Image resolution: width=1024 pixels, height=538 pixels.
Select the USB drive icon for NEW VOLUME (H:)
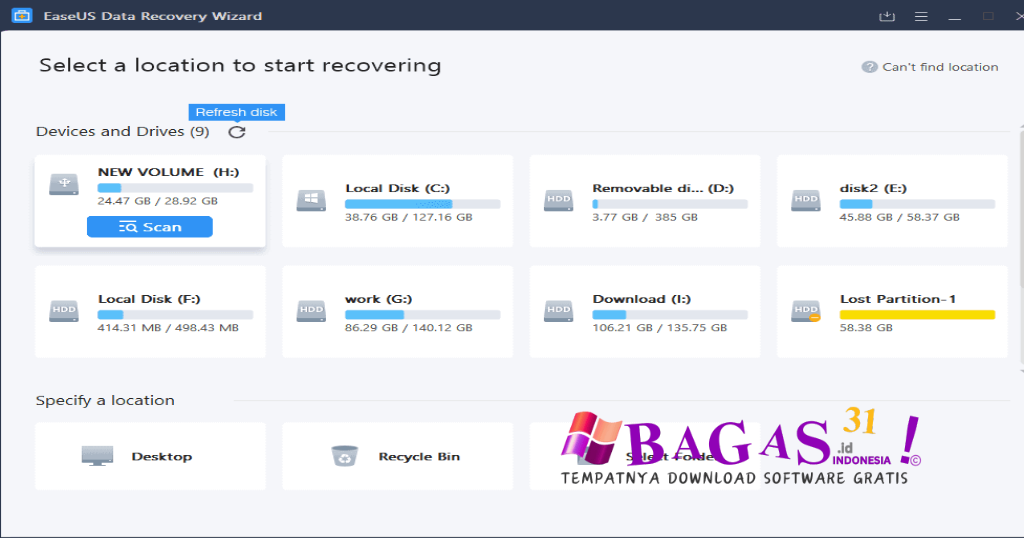pos(64,184)
